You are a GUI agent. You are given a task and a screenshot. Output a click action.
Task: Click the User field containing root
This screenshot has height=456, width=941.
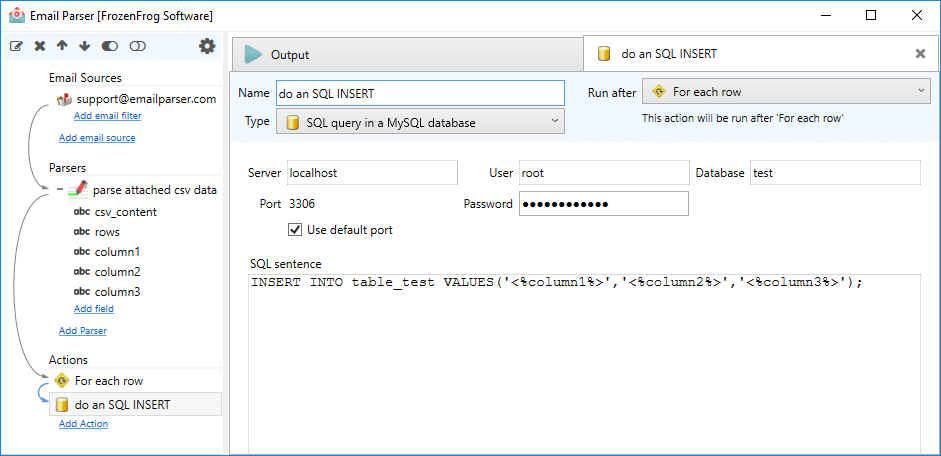point(604,173)
